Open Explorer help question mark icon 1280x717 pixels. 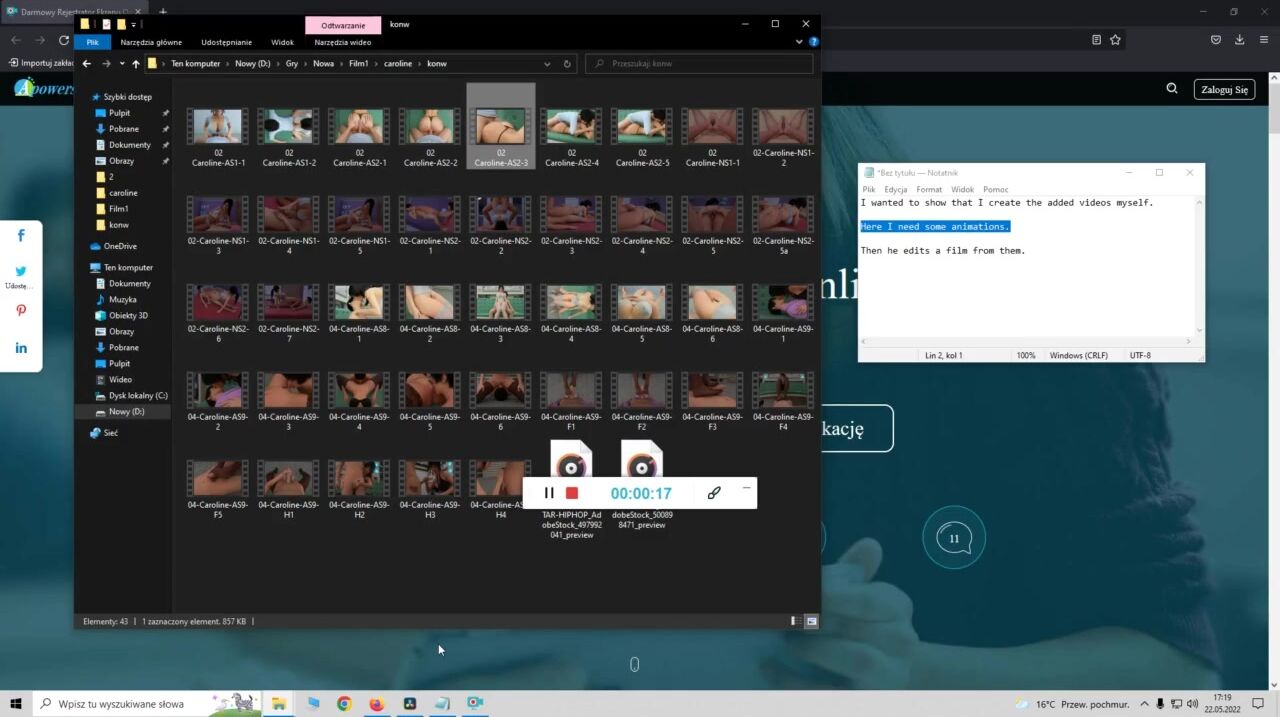pyautogui.click(x=814, y=42)
